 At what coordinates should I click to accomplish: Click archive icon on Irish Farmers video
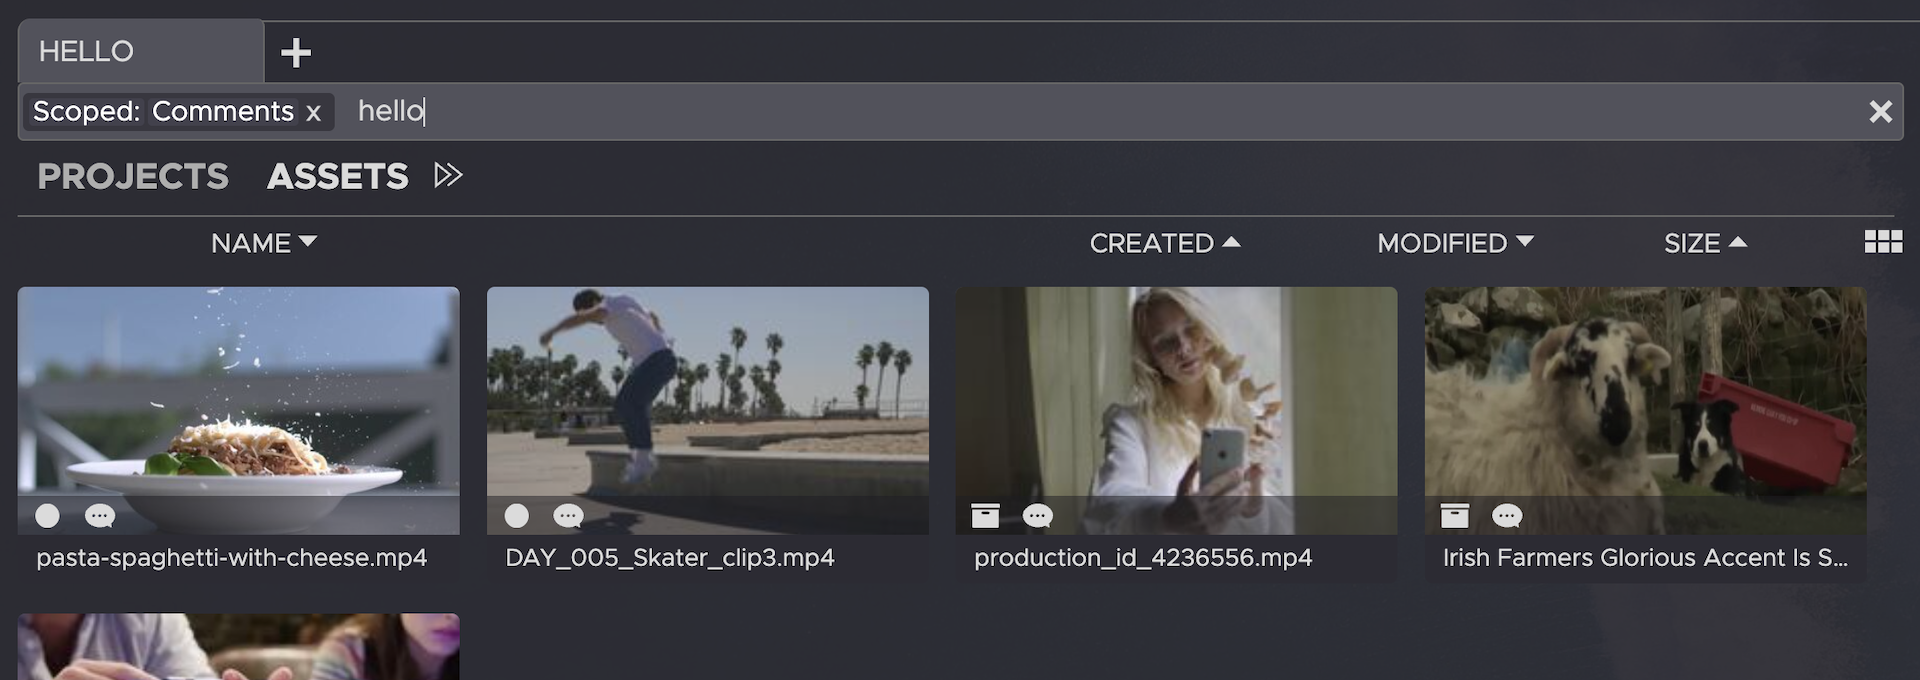point(1454,516)
